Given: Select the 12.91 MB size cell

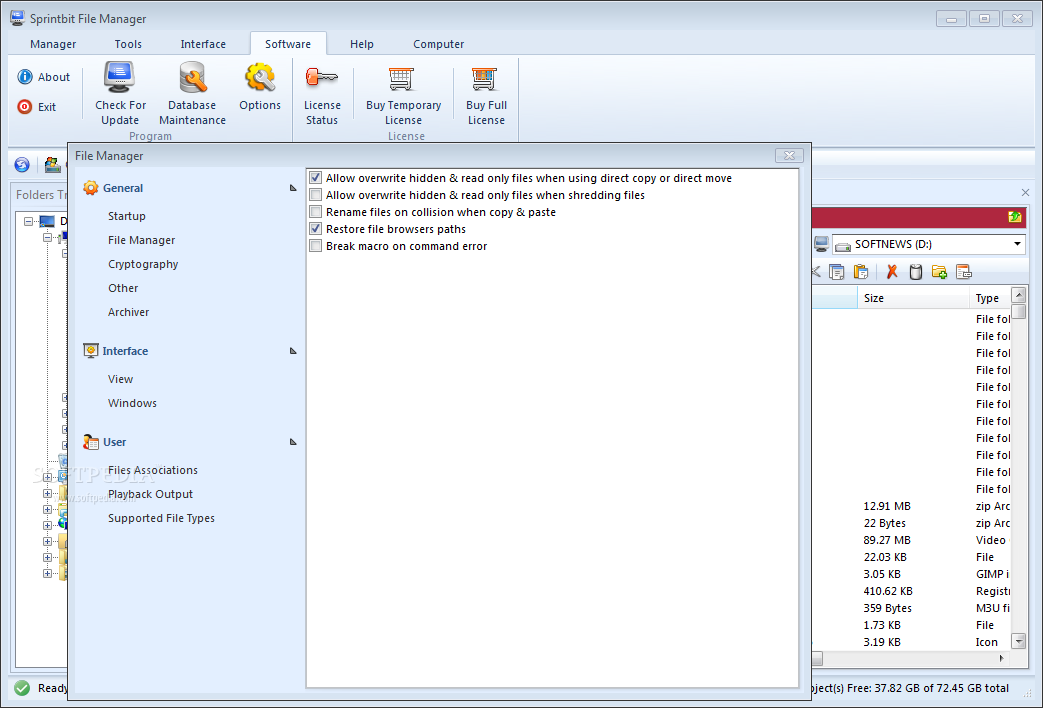Looking at the screenshot, I should (x=887, y=506).
